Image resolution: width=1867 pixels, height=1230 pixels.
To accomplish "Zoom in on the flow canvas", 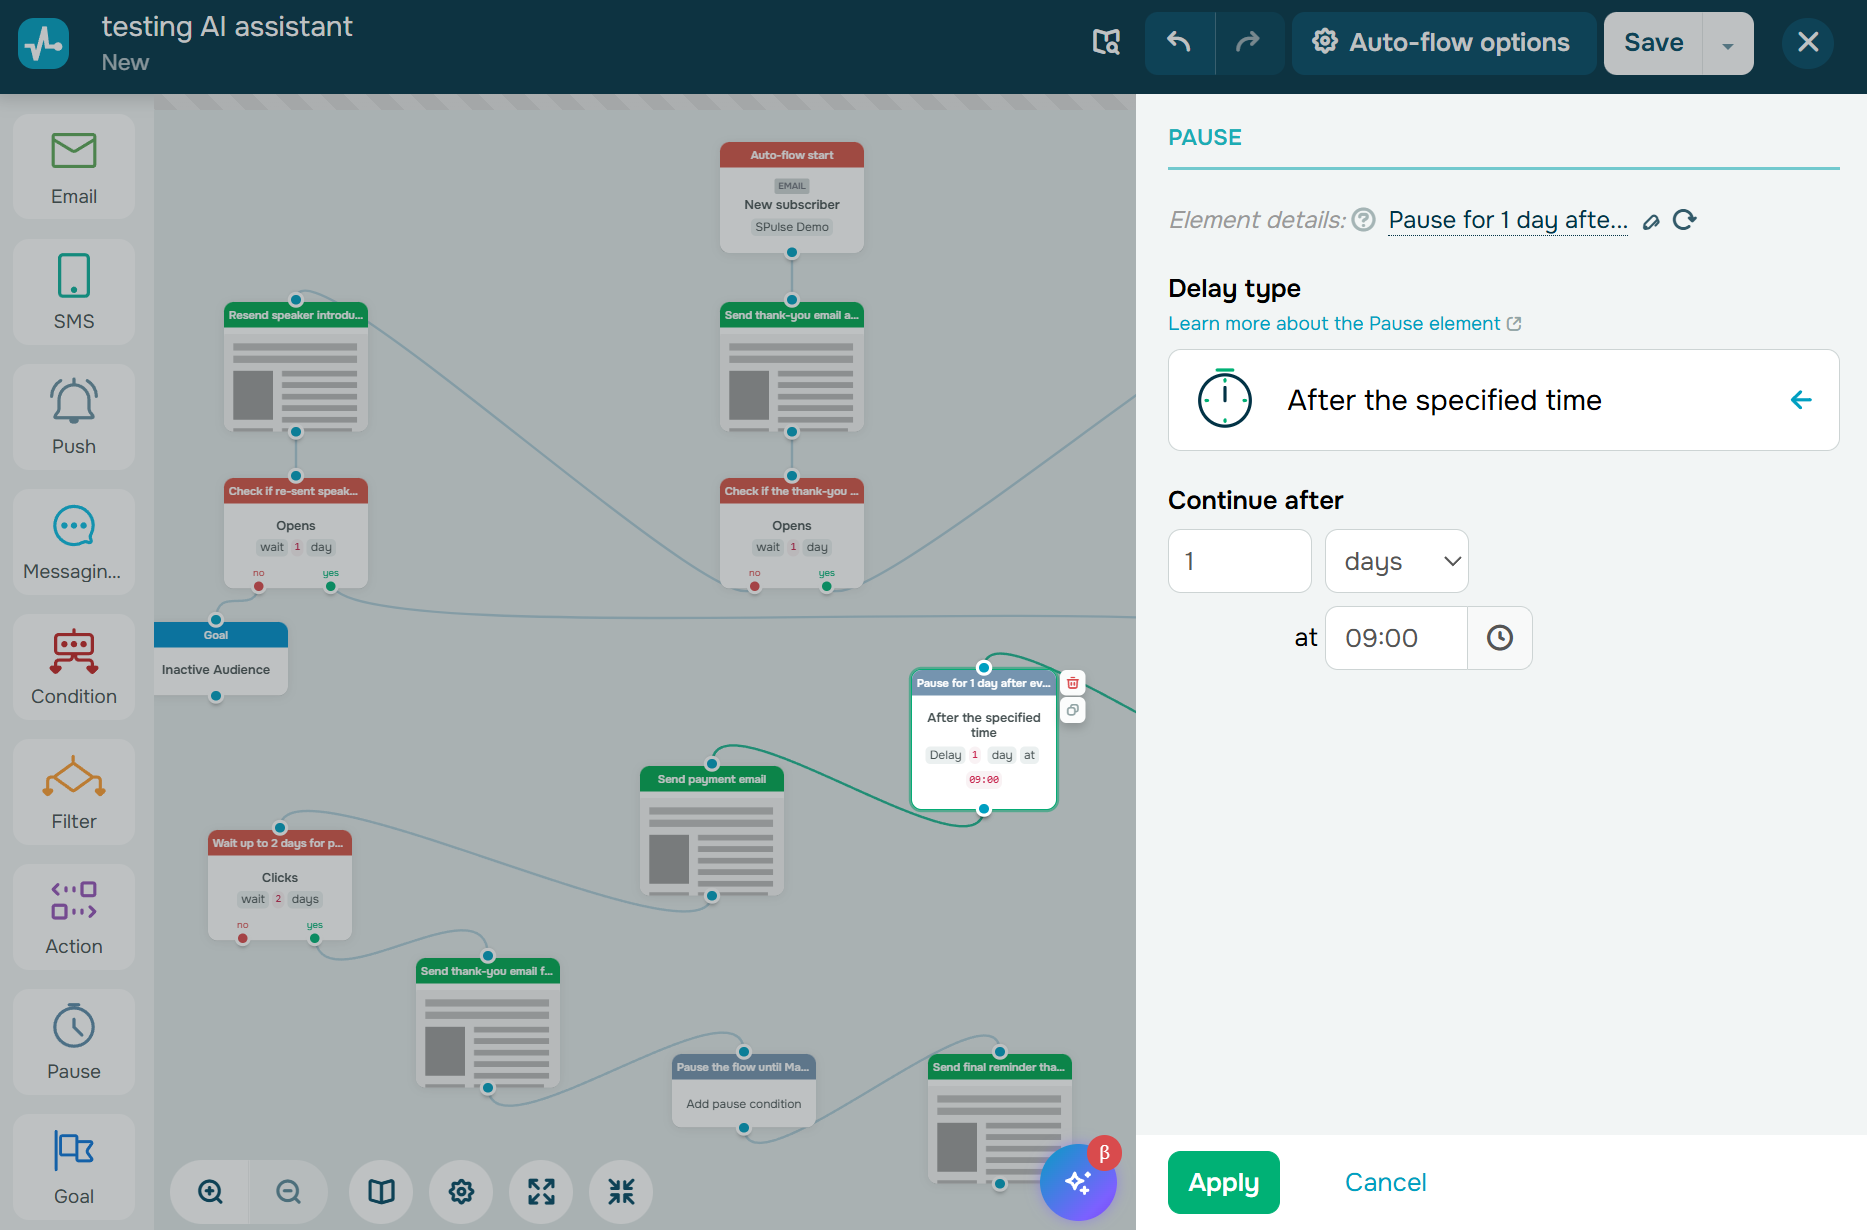I will pyautogui.click(x=210, y=1192).
